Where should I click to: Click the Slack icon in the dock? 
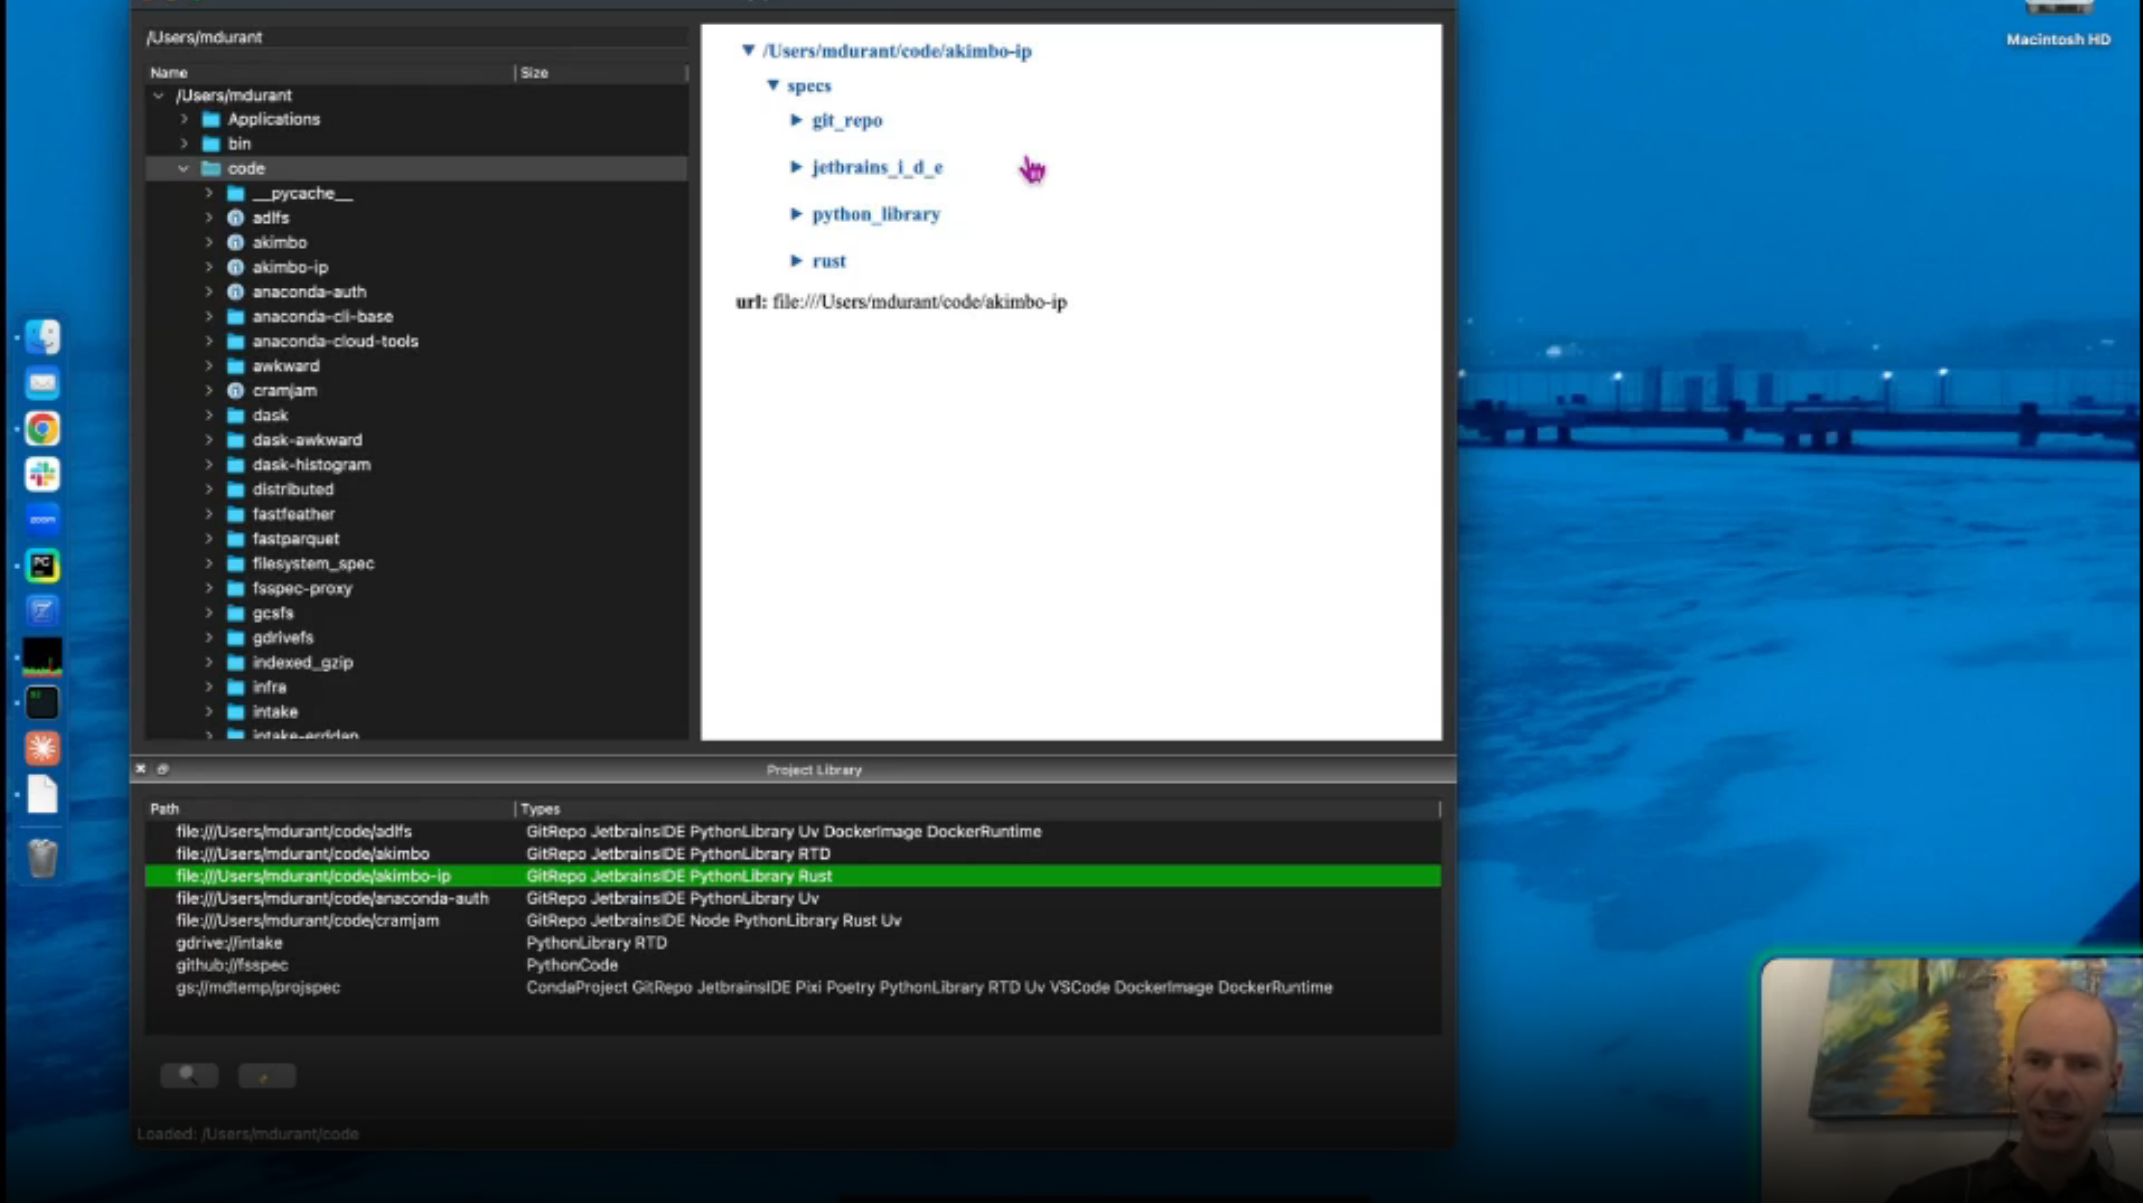(x=42, y=474)
